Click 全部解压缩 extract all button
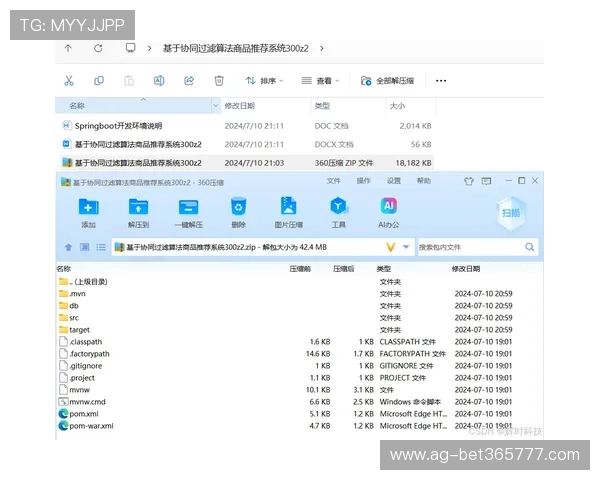This screenshot has width=600, height=480. point(387,81)
